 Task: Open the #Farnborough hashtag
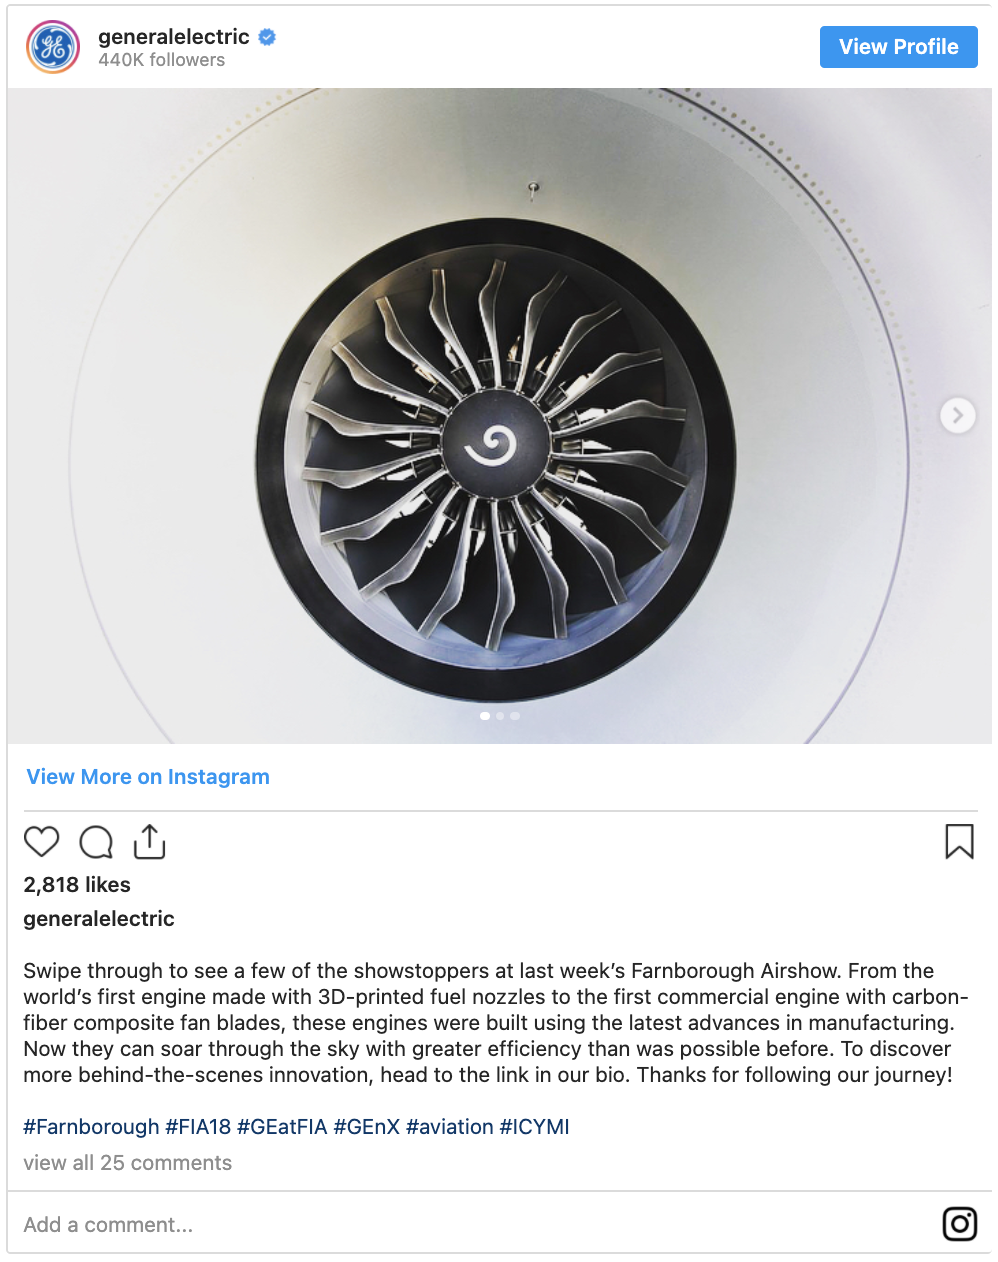tap(91, 1127)
